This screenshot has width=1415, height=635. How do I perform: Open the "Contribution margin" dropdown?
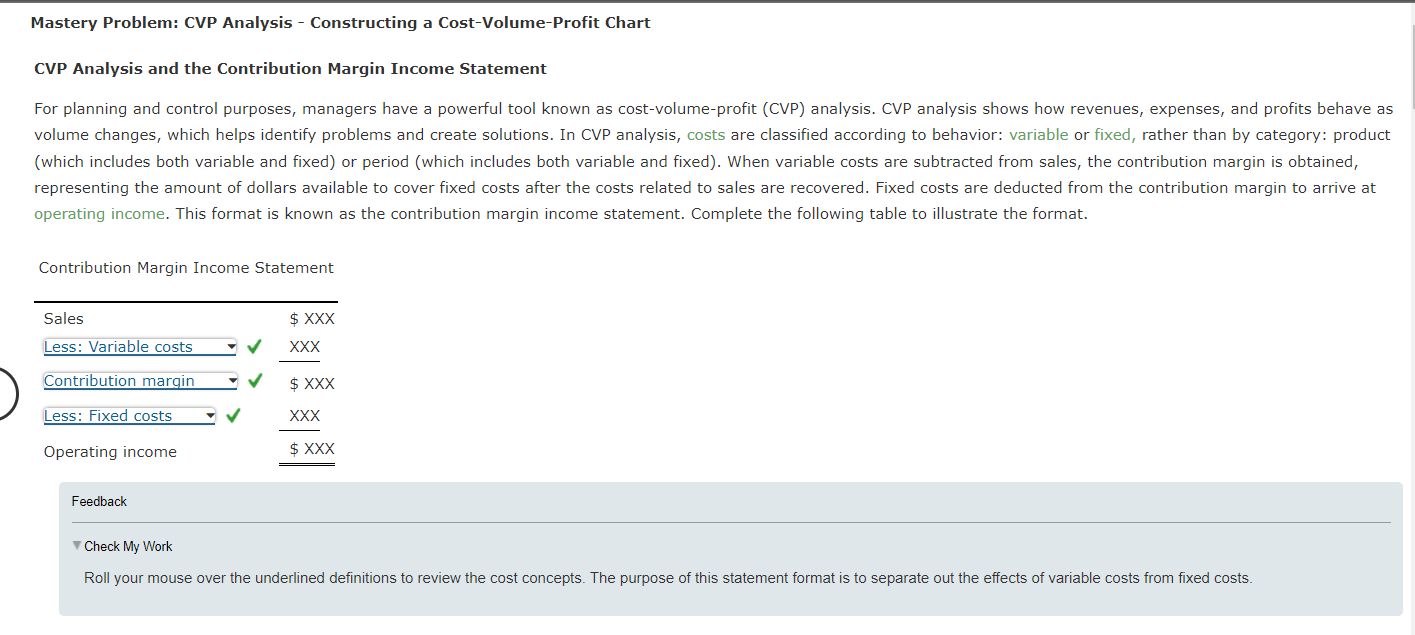point(139,381)
